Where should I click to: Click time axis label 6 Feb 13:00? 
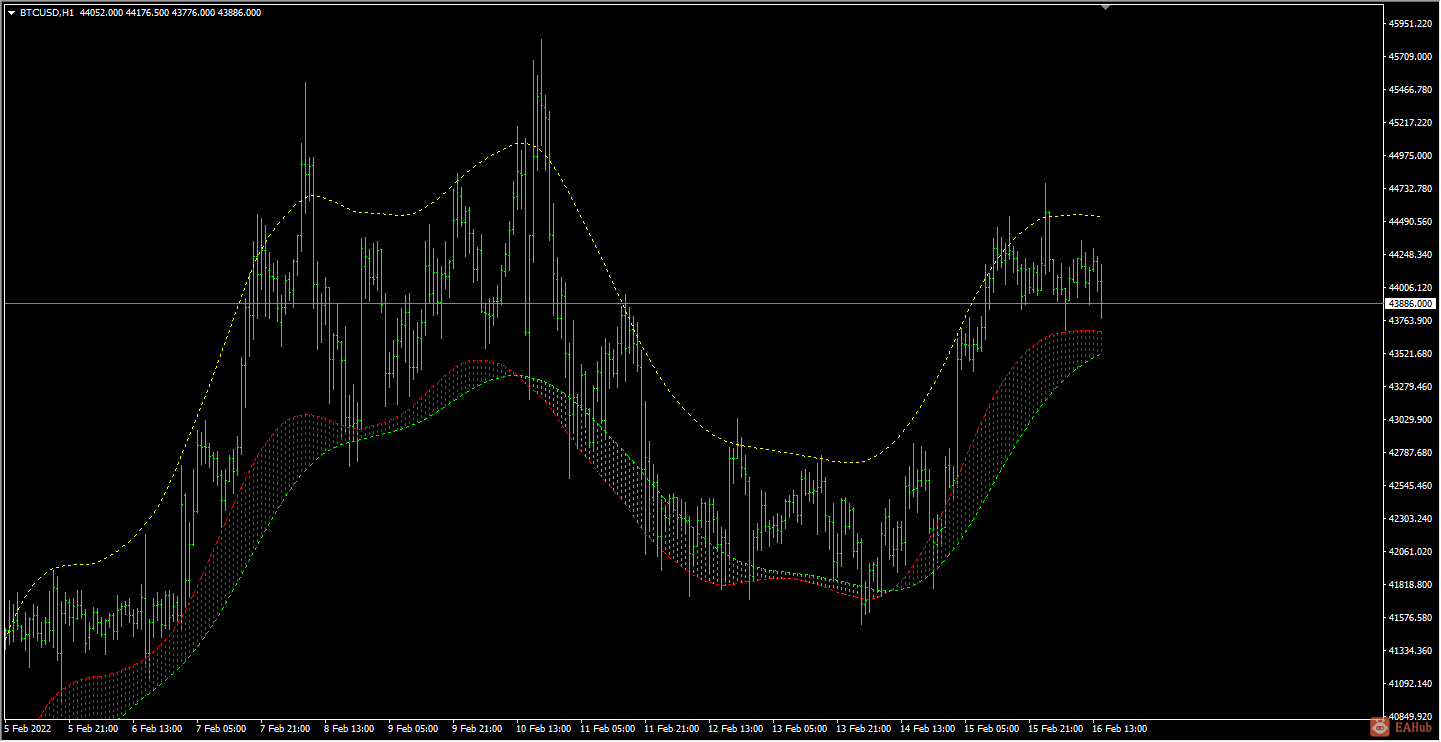[157, 729]
